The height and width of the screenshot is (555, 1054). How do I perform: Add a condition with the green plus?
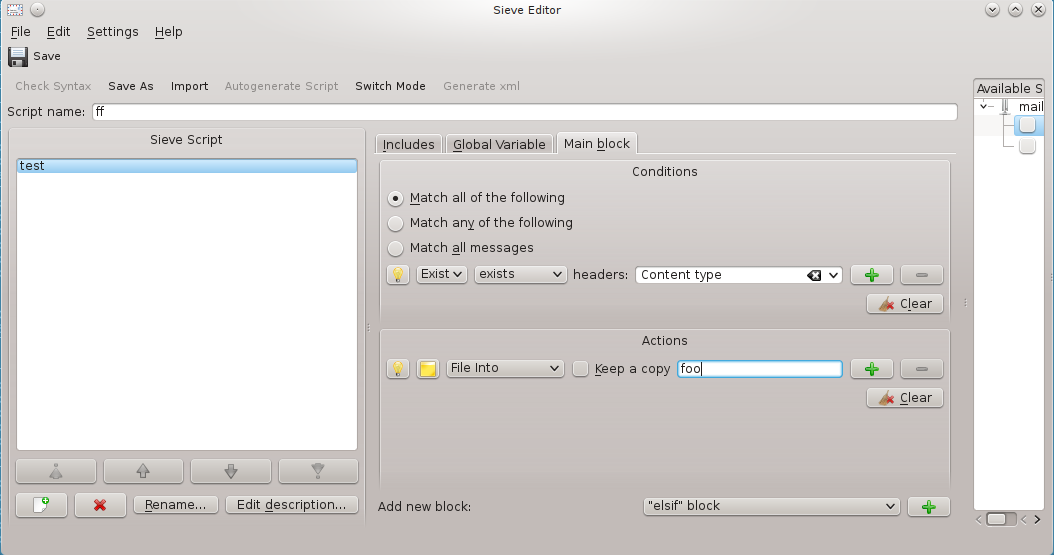pyautogui.click(x=871, y=275)
